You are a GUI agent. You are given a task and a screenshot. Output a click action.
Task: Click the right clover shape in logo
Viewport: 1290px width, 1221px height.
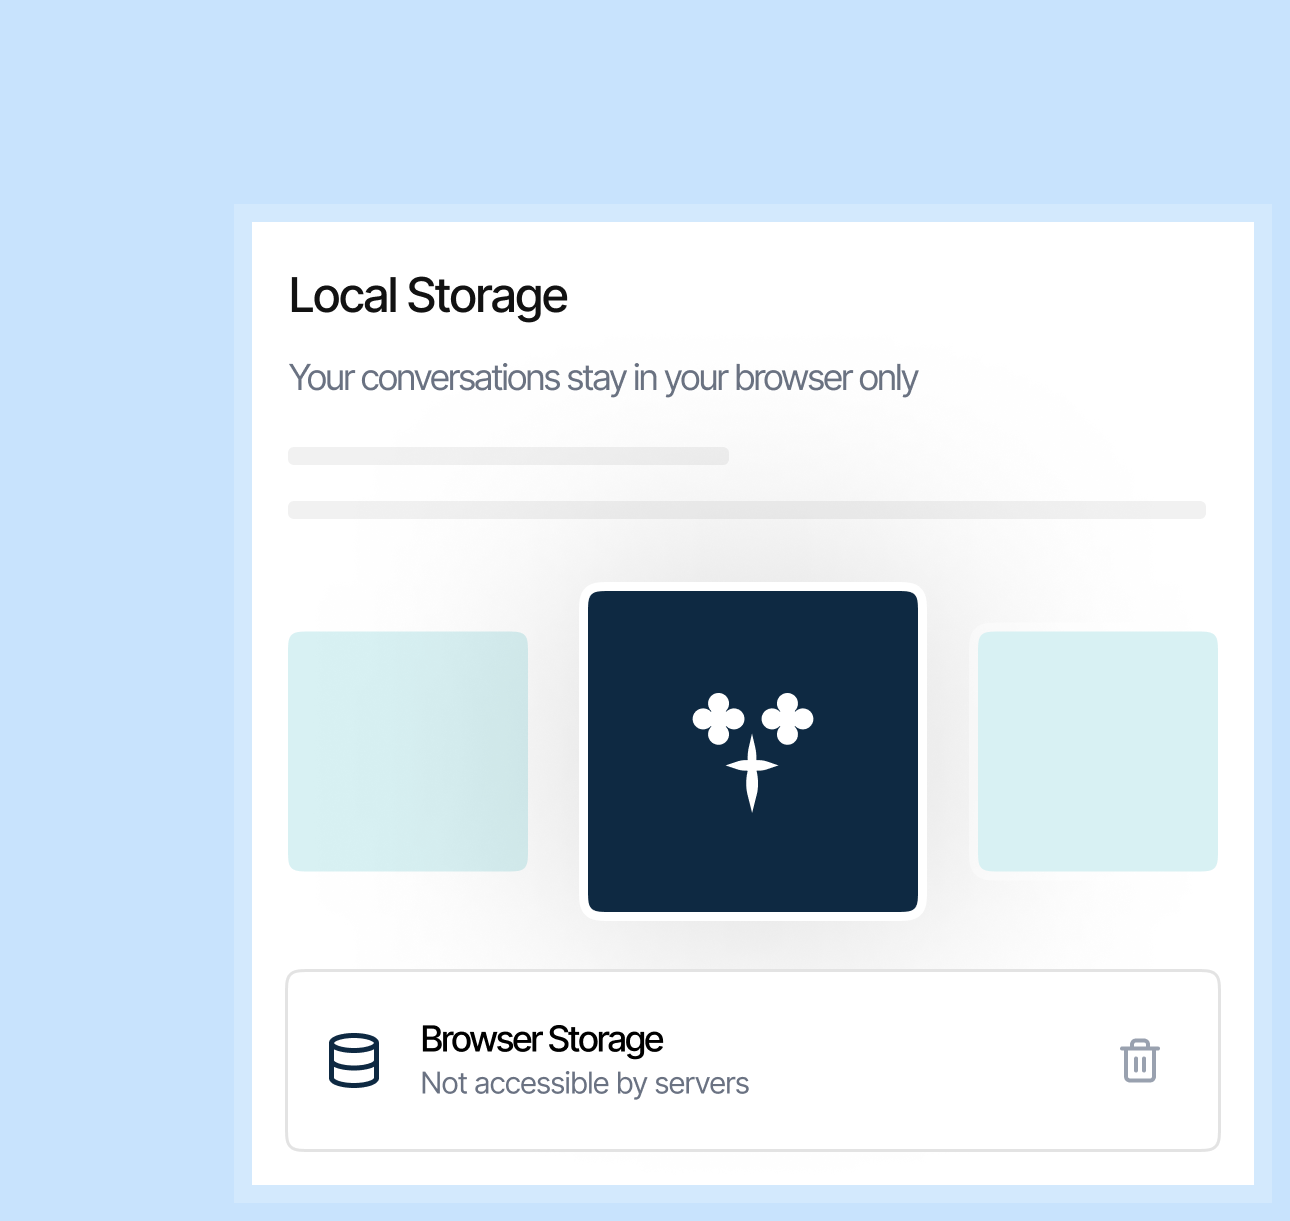788,718
